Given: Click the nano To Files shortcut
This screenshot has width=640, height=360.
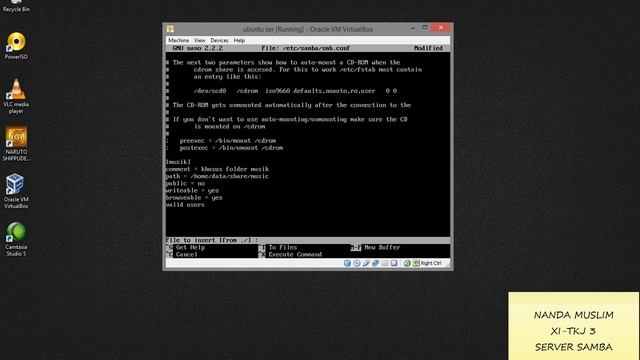Looking at the screenshot, I should click(278, 247).
